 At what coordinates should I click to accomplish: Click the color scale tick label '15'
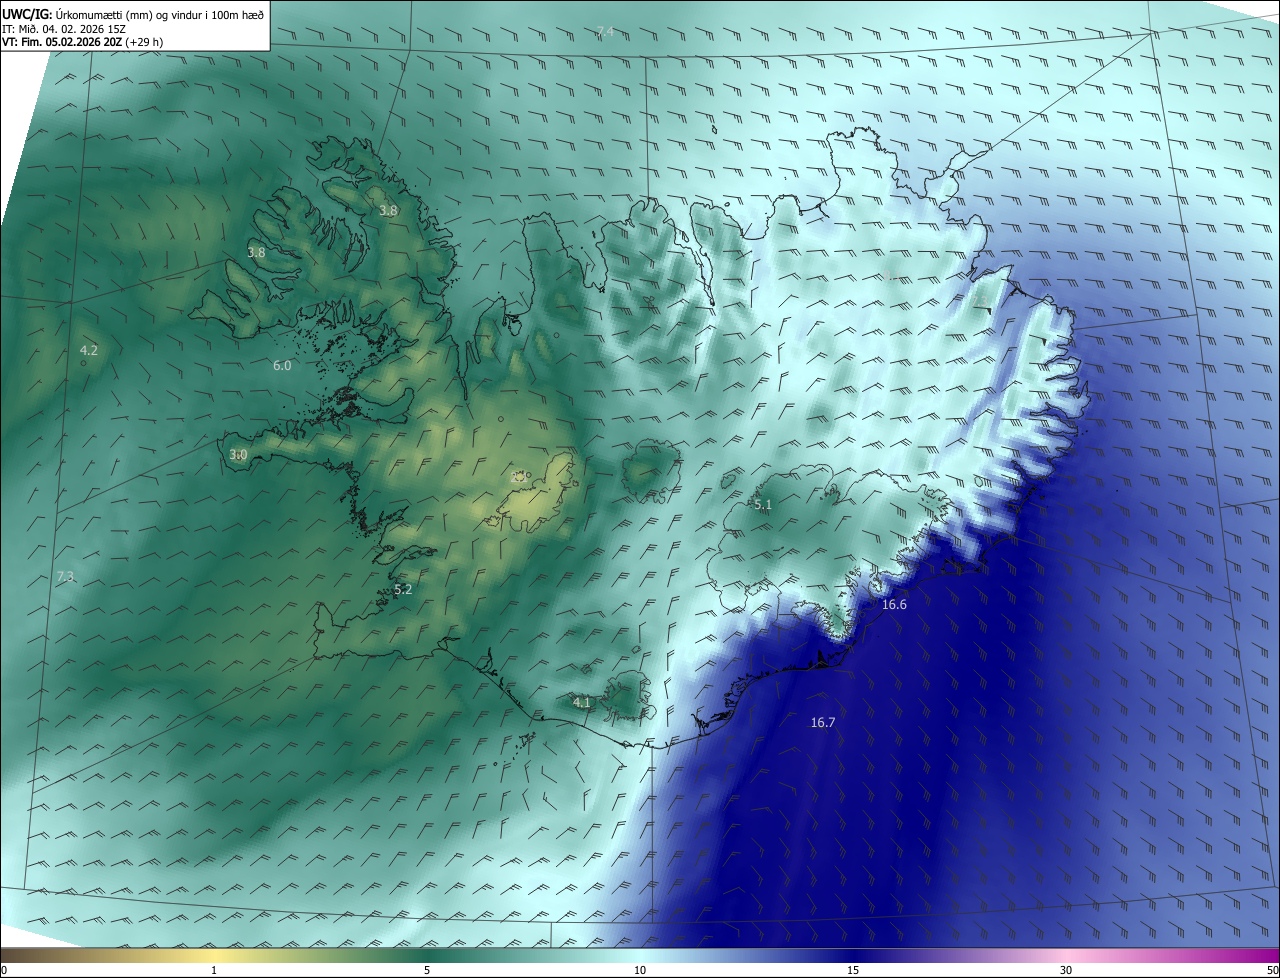tap(853, 970)
